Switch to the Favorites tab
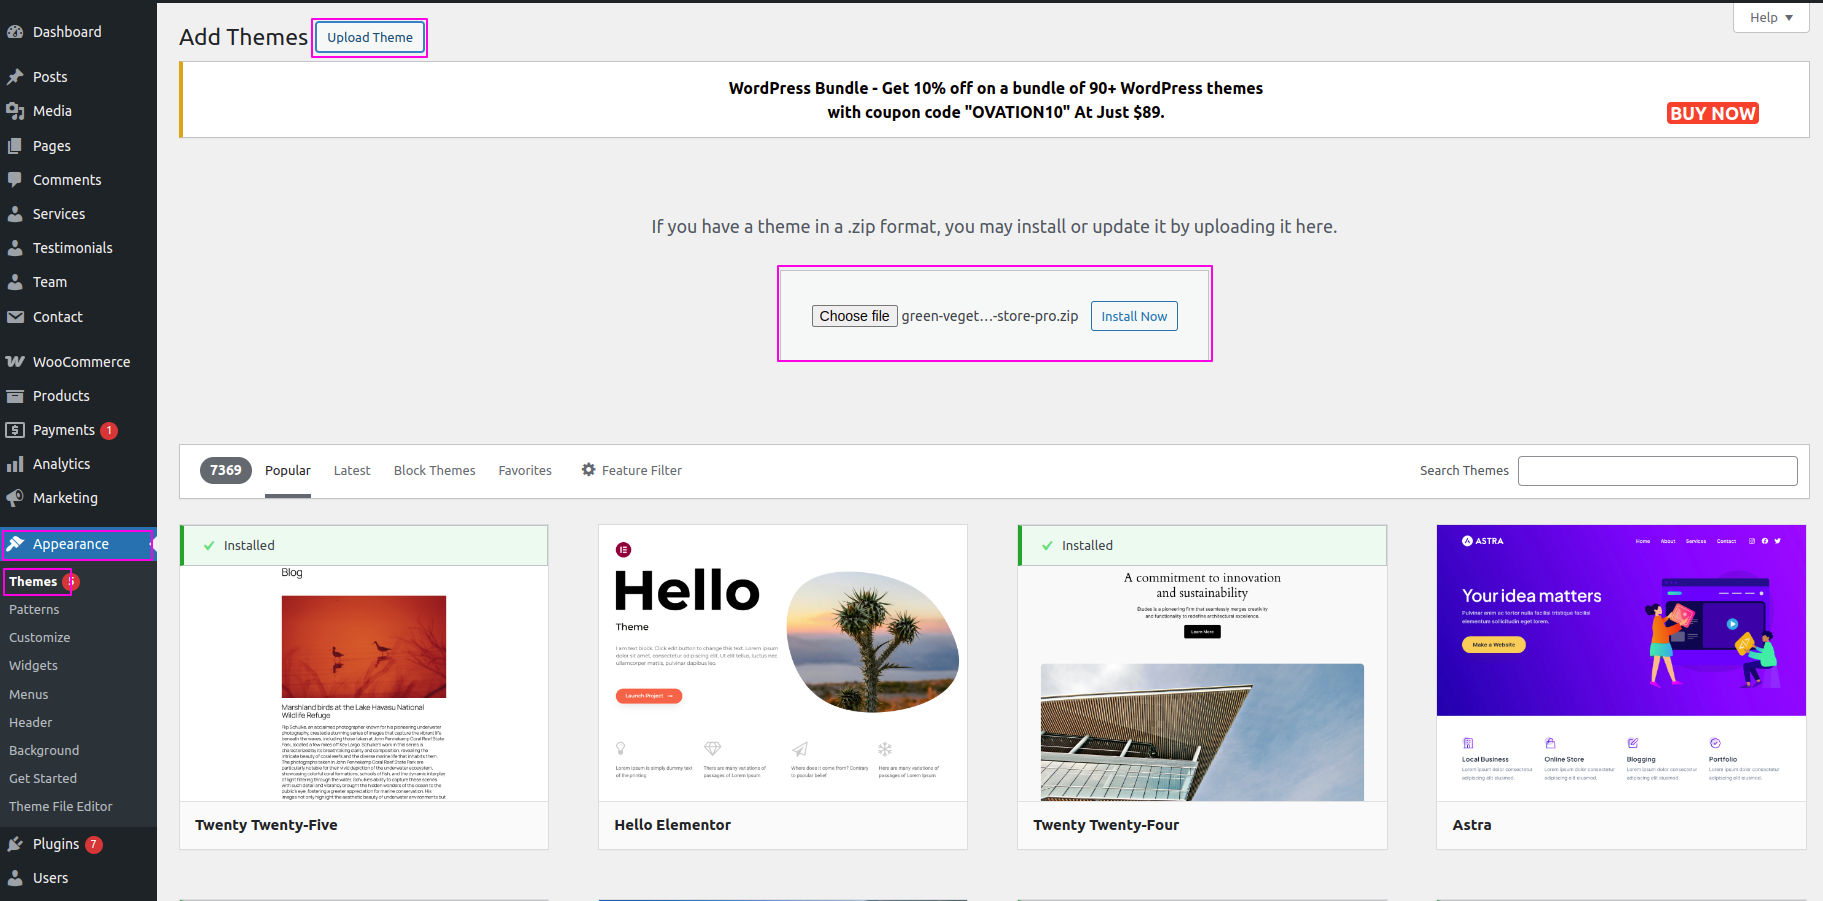Screen dimensions: 1823x901 pyautogui.click(x=525, y=471)
